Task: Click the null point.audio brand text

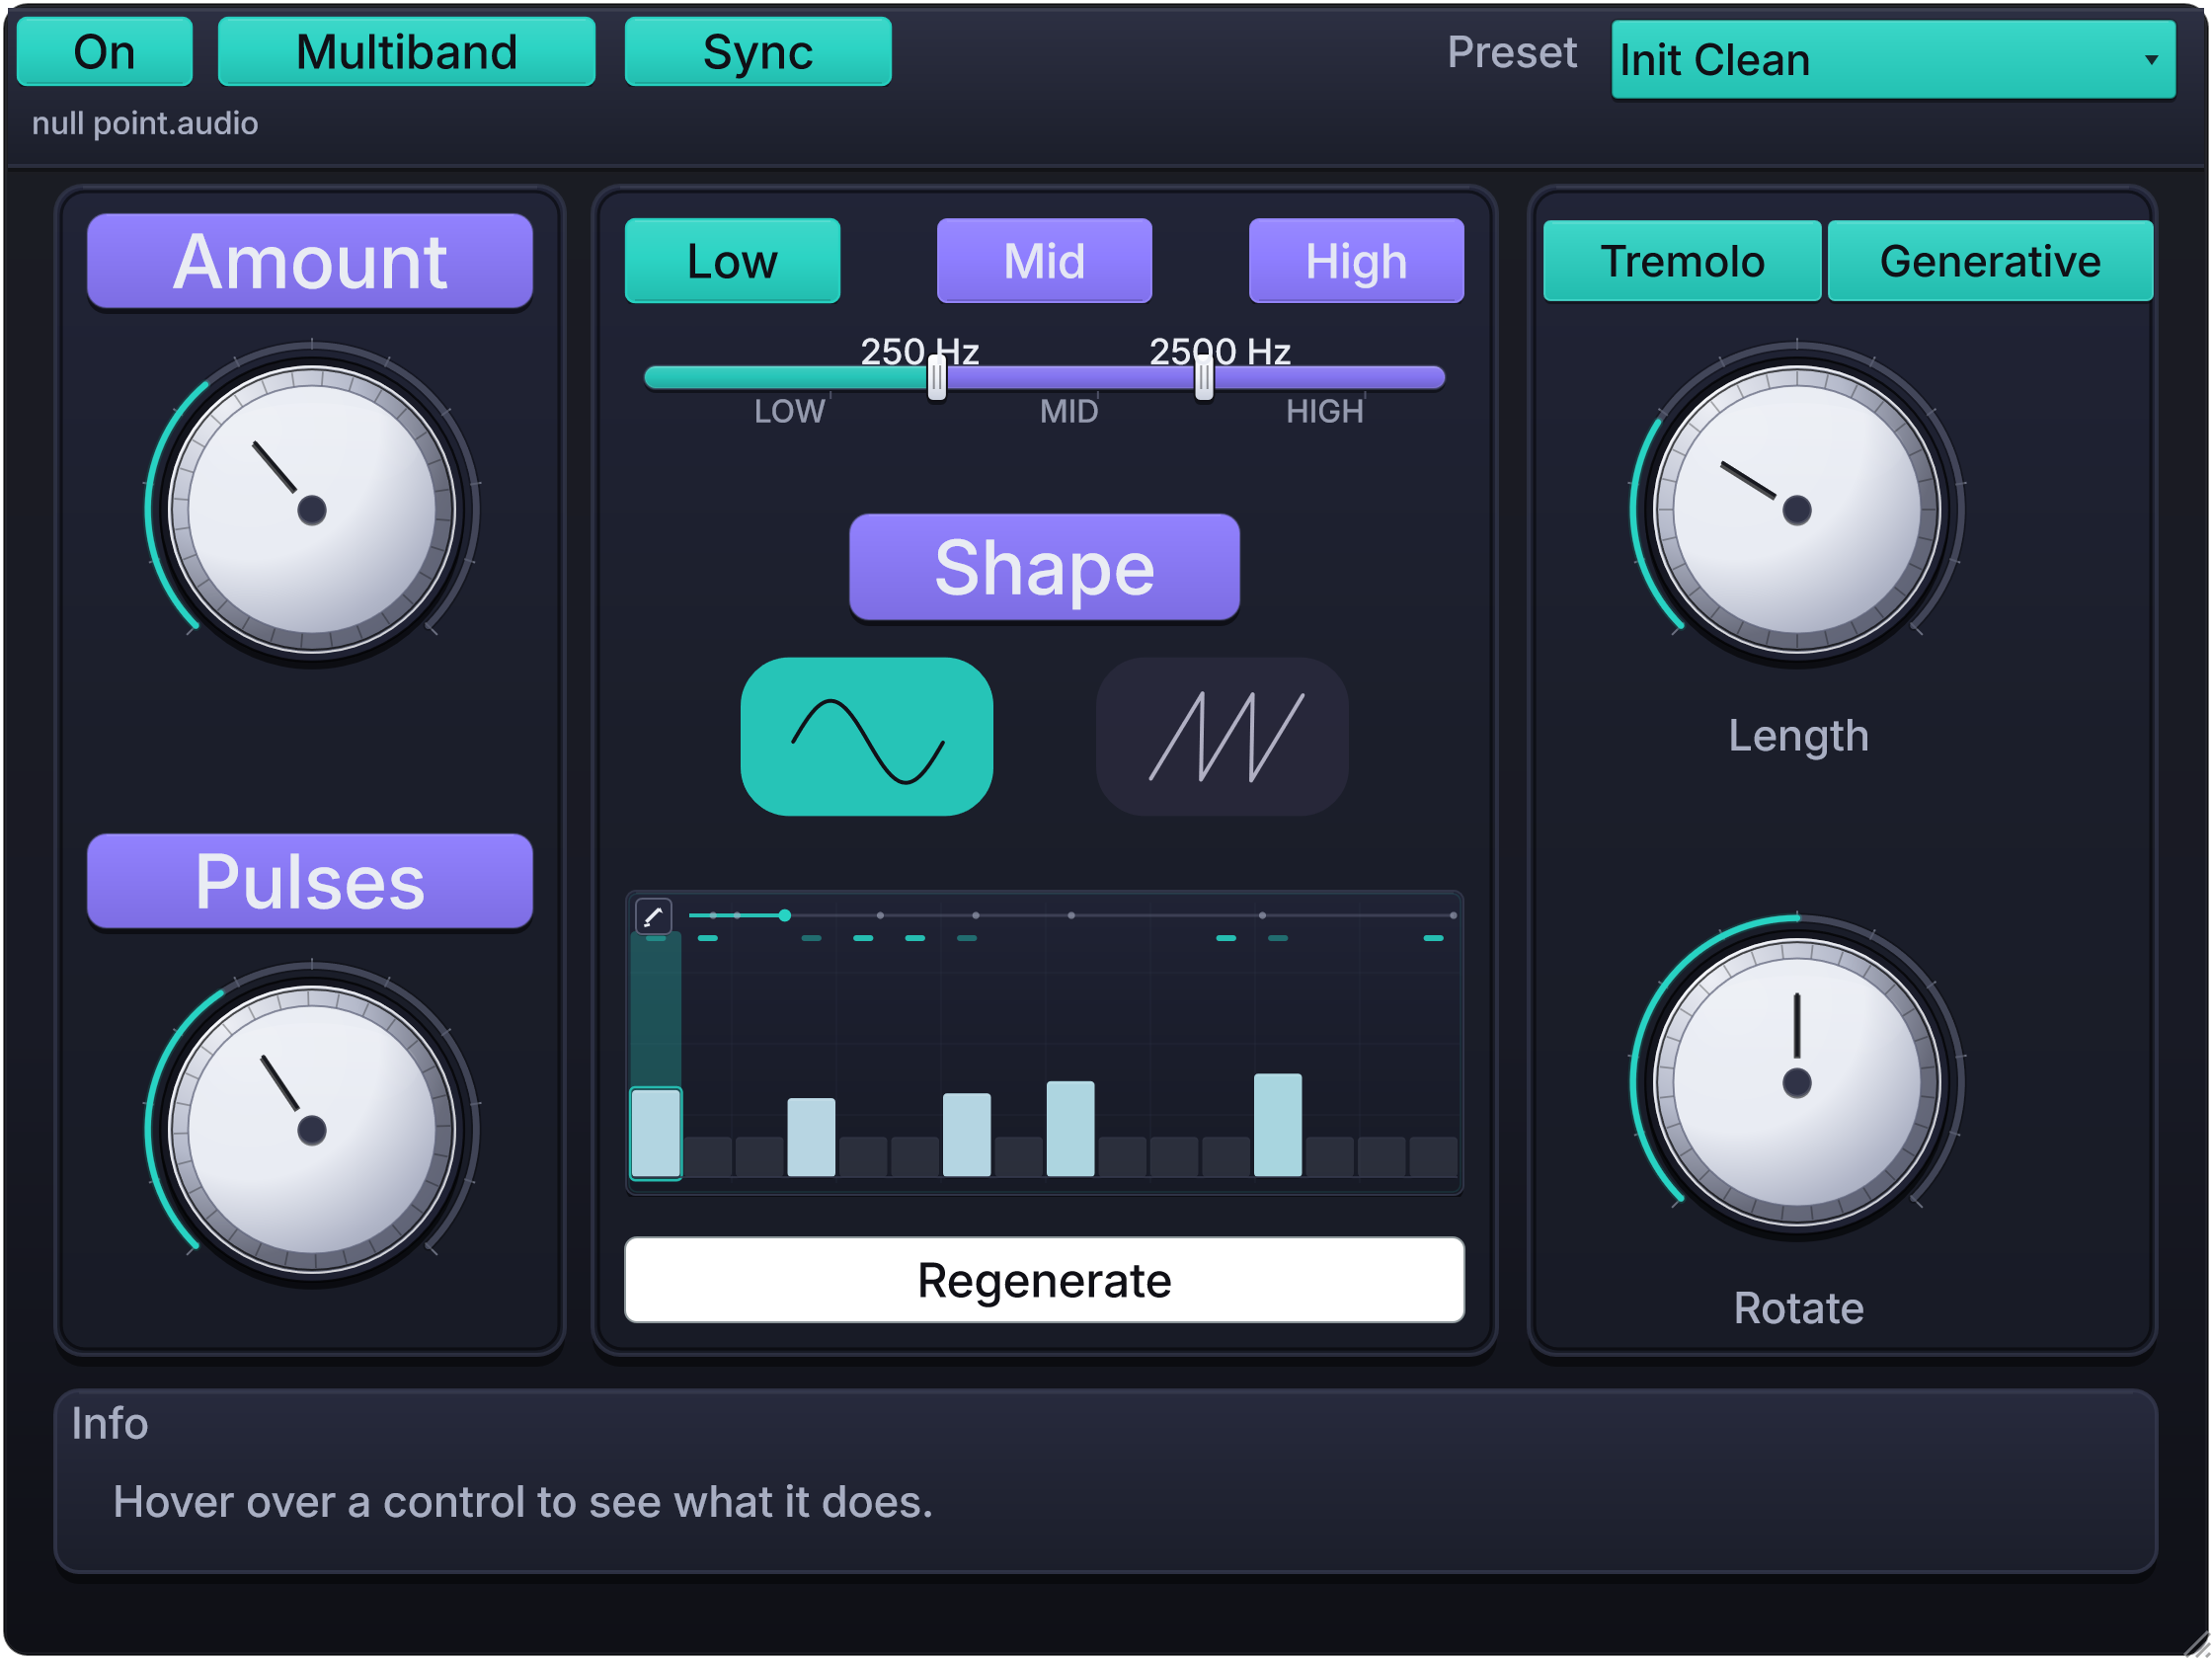Action: [x=145, y=123]
